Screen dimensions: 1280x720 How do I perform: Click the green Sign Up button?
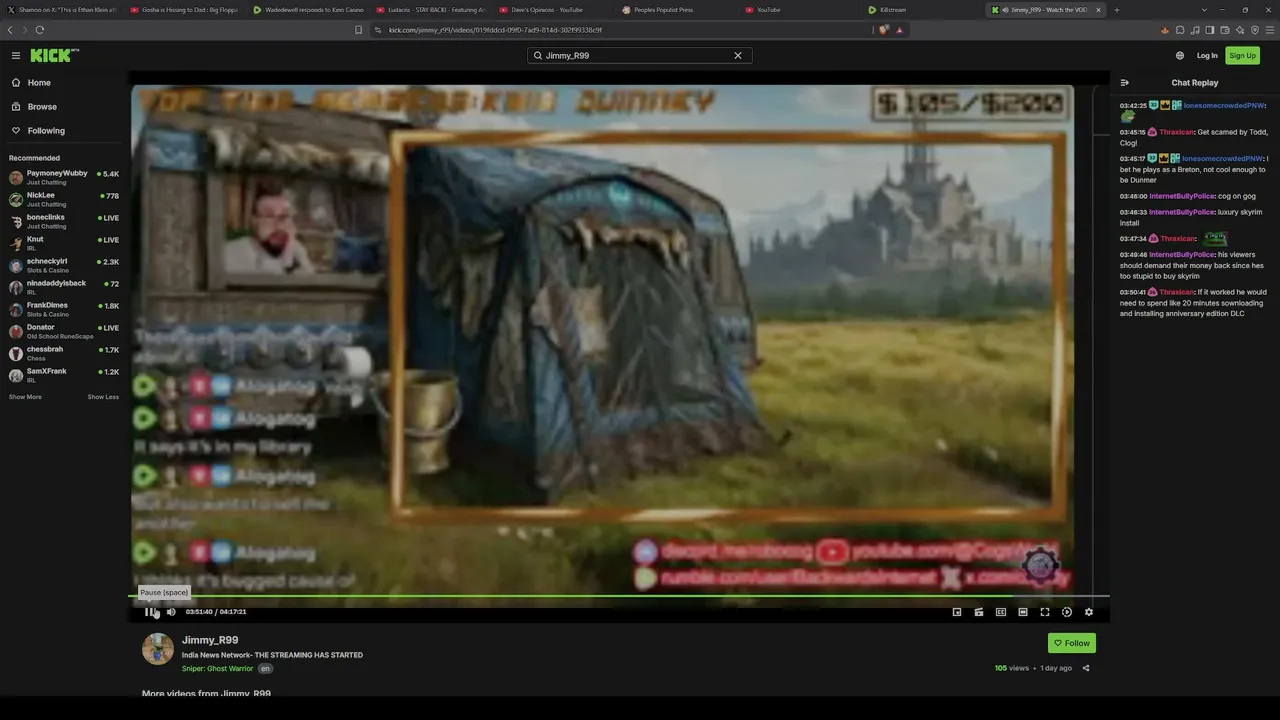(x=1243, y=56)
